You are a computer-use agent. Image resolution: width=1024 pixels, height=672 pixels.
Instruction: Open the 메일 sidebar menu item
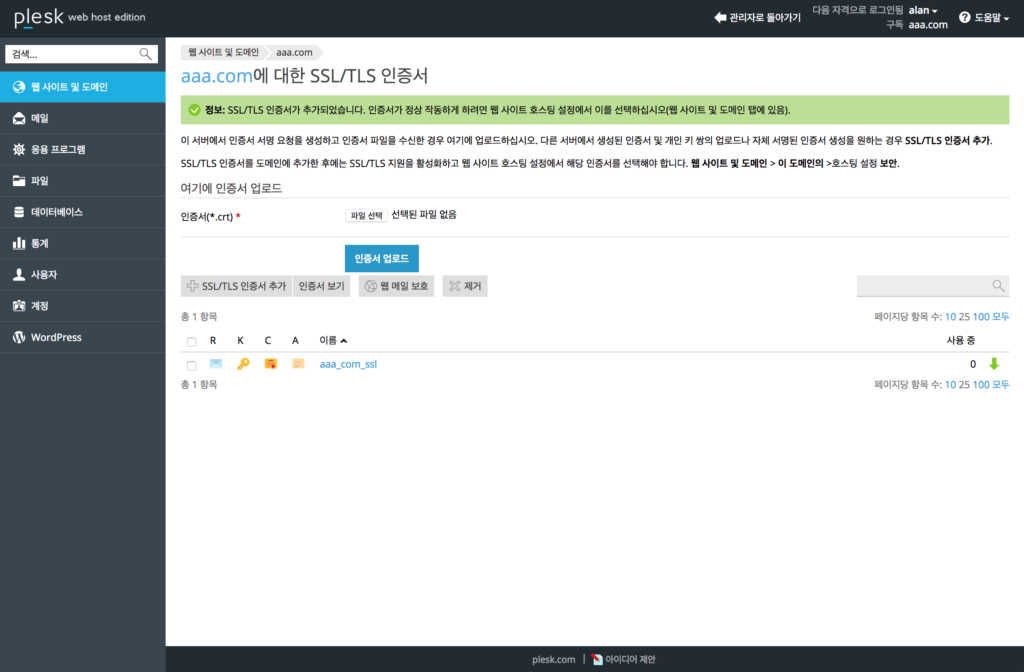82,118
